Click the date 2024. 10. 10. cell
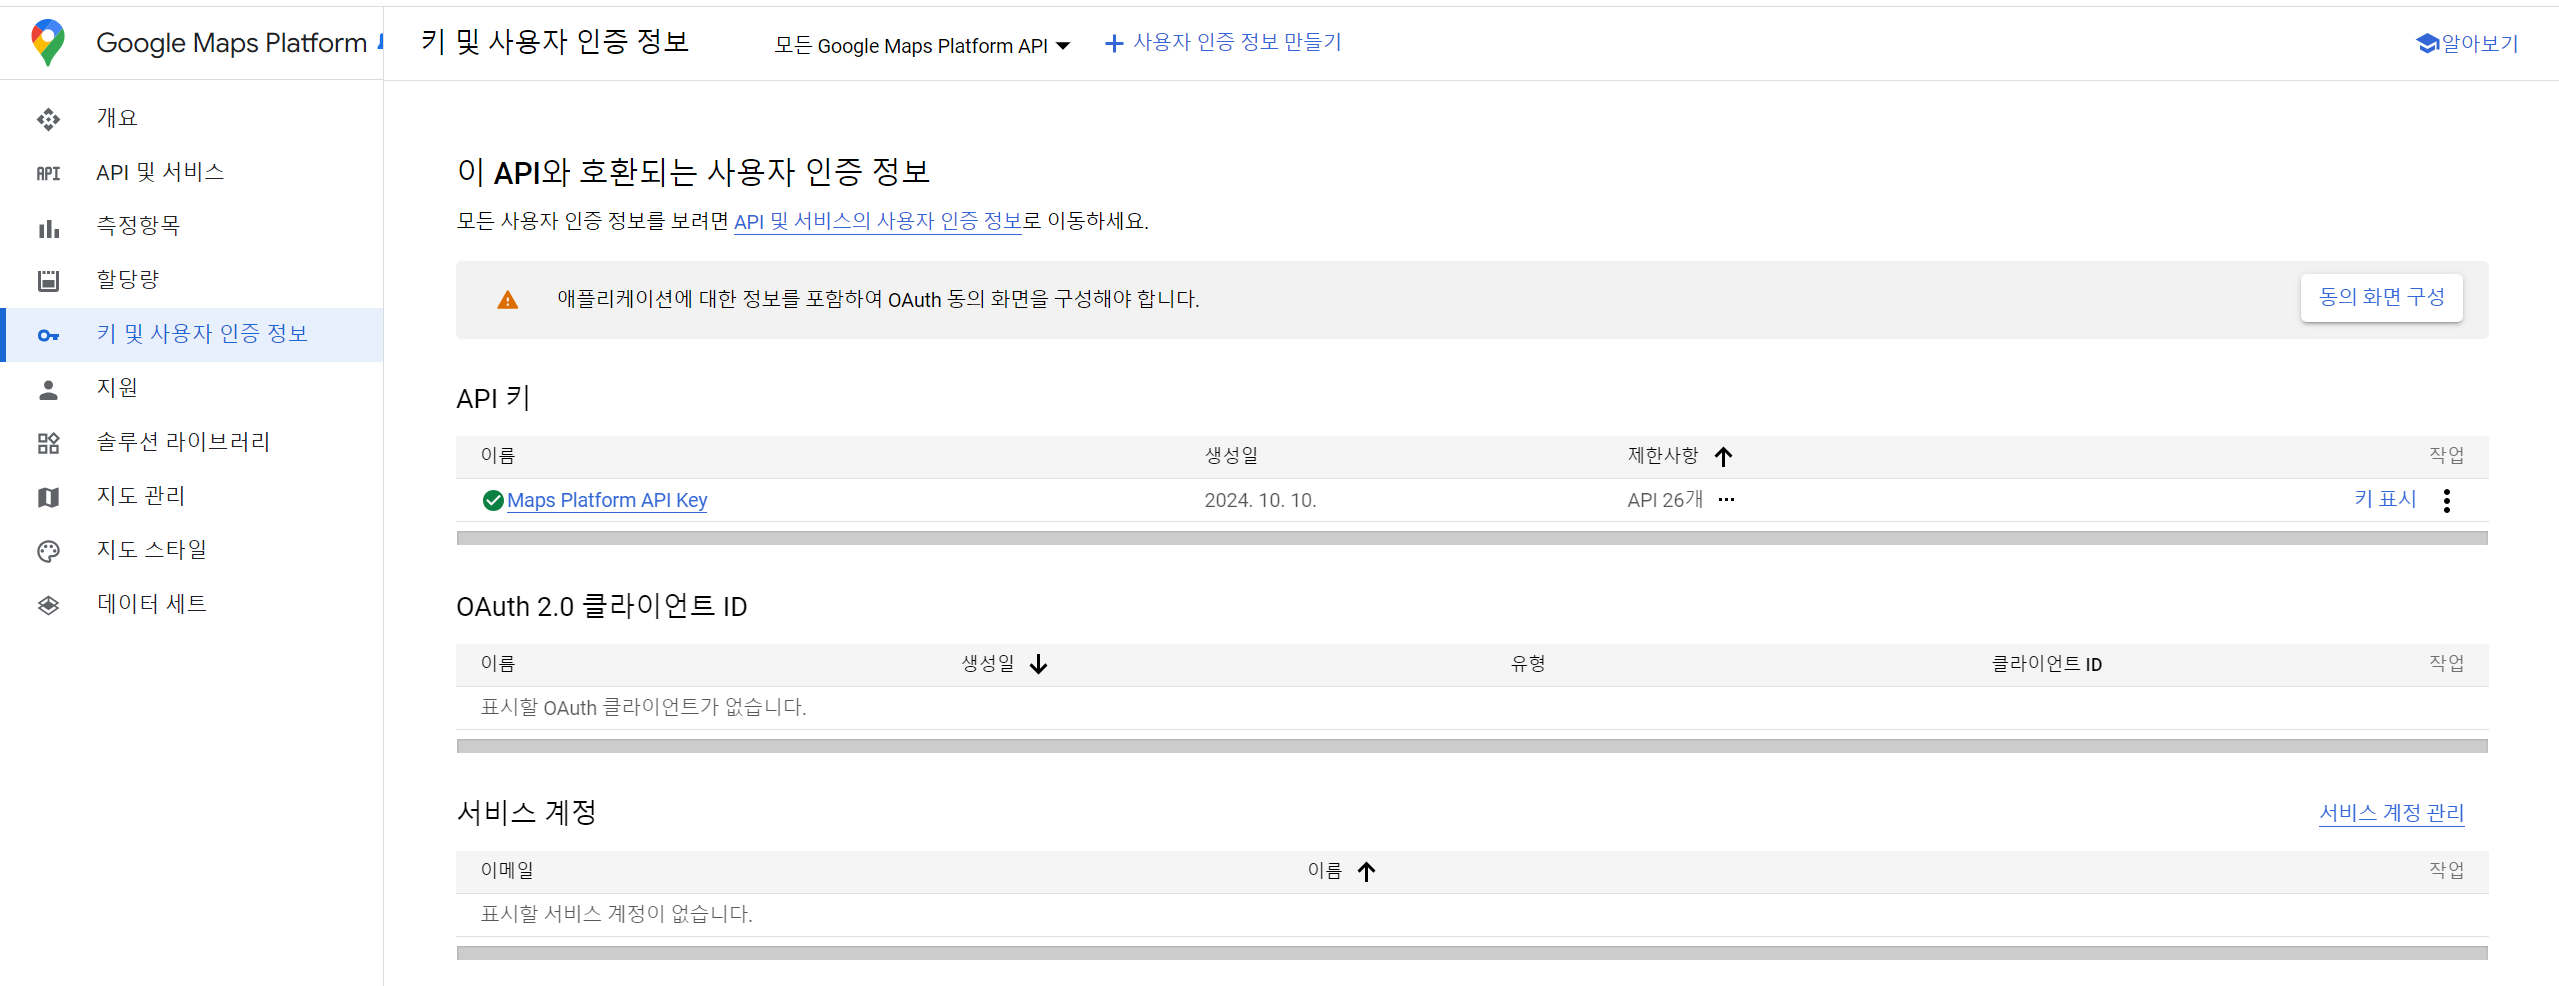Image resolution: width=2559 pixels, height=986 pixels. pos(1260,500)
